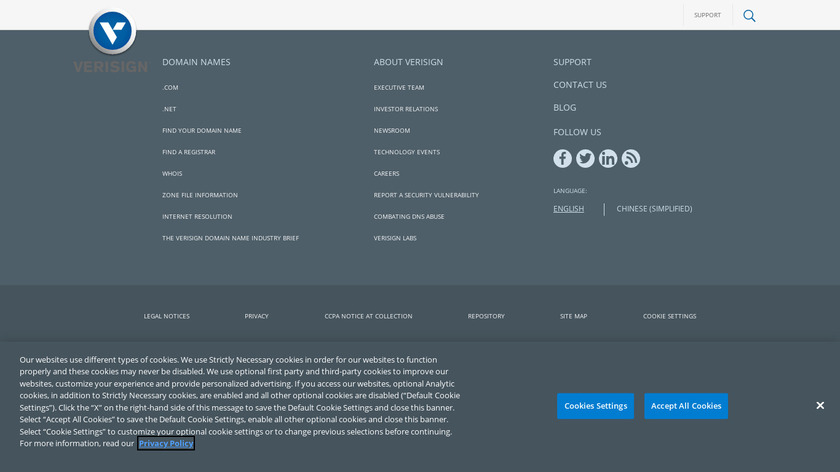
Task: Open the DOMAIN NAMES footer heading
Action: pyautogui.click(x=196, y=62)
